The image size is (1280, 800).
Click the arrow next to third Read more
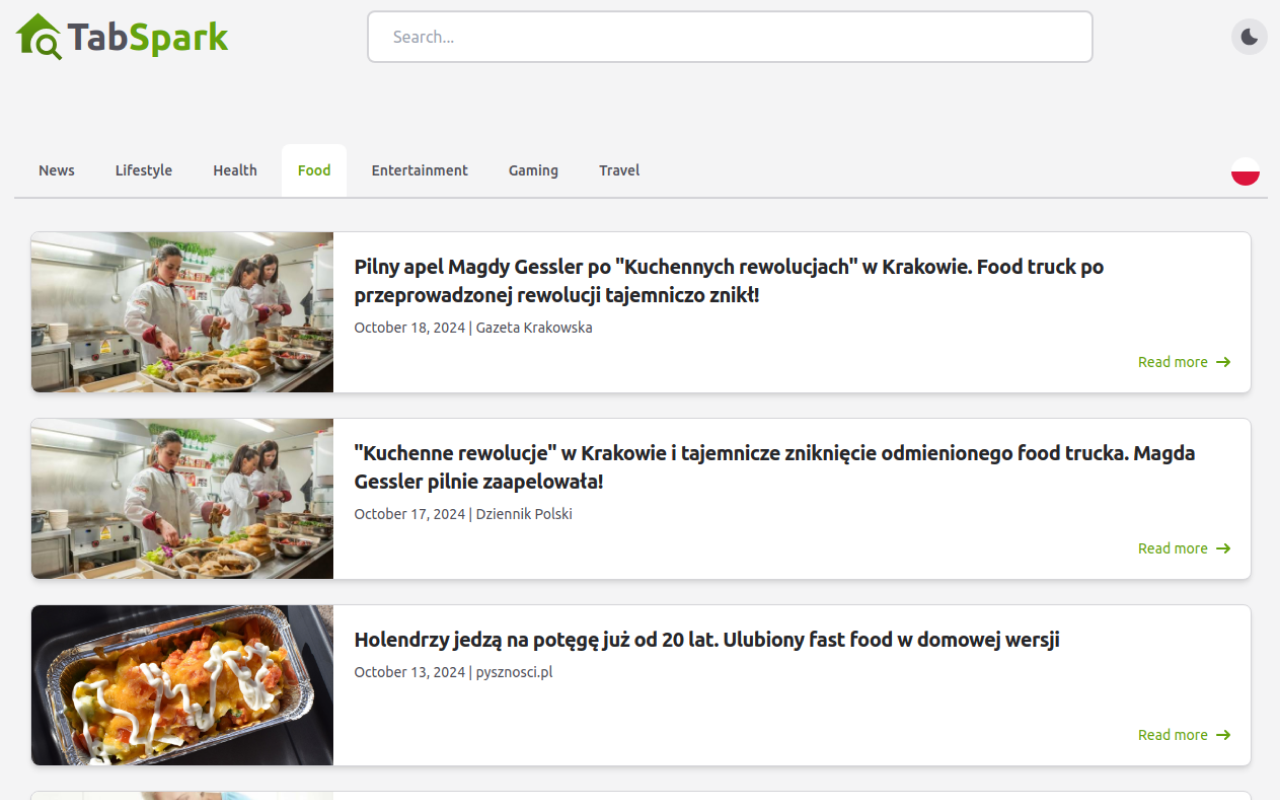tap(1222, 734)
